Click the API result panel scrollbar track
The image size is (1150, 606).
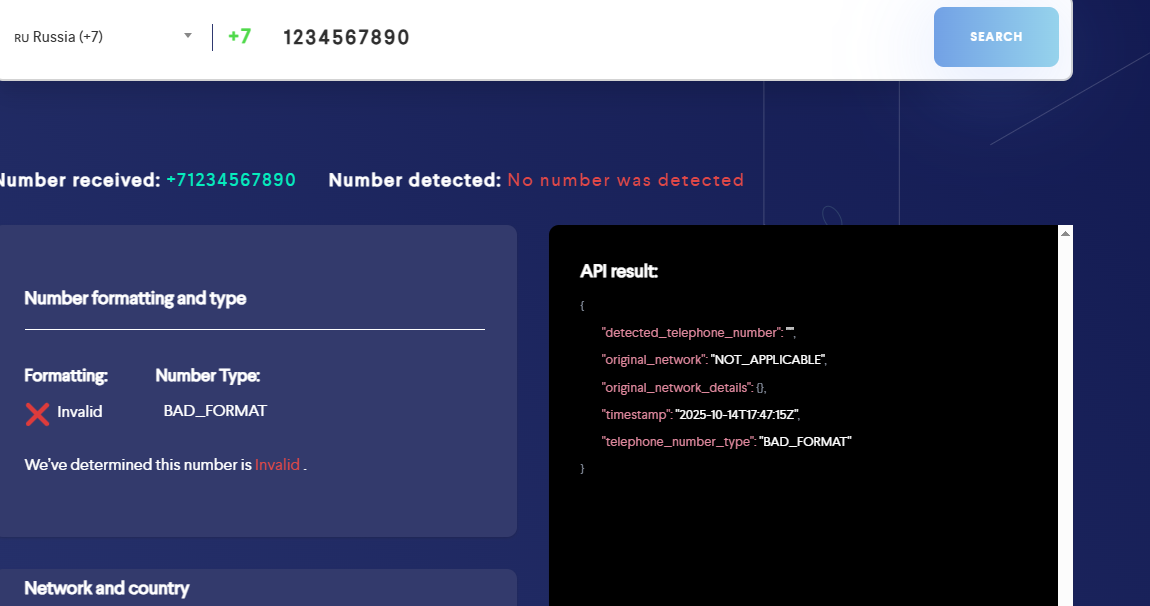tap(1065, 420)
